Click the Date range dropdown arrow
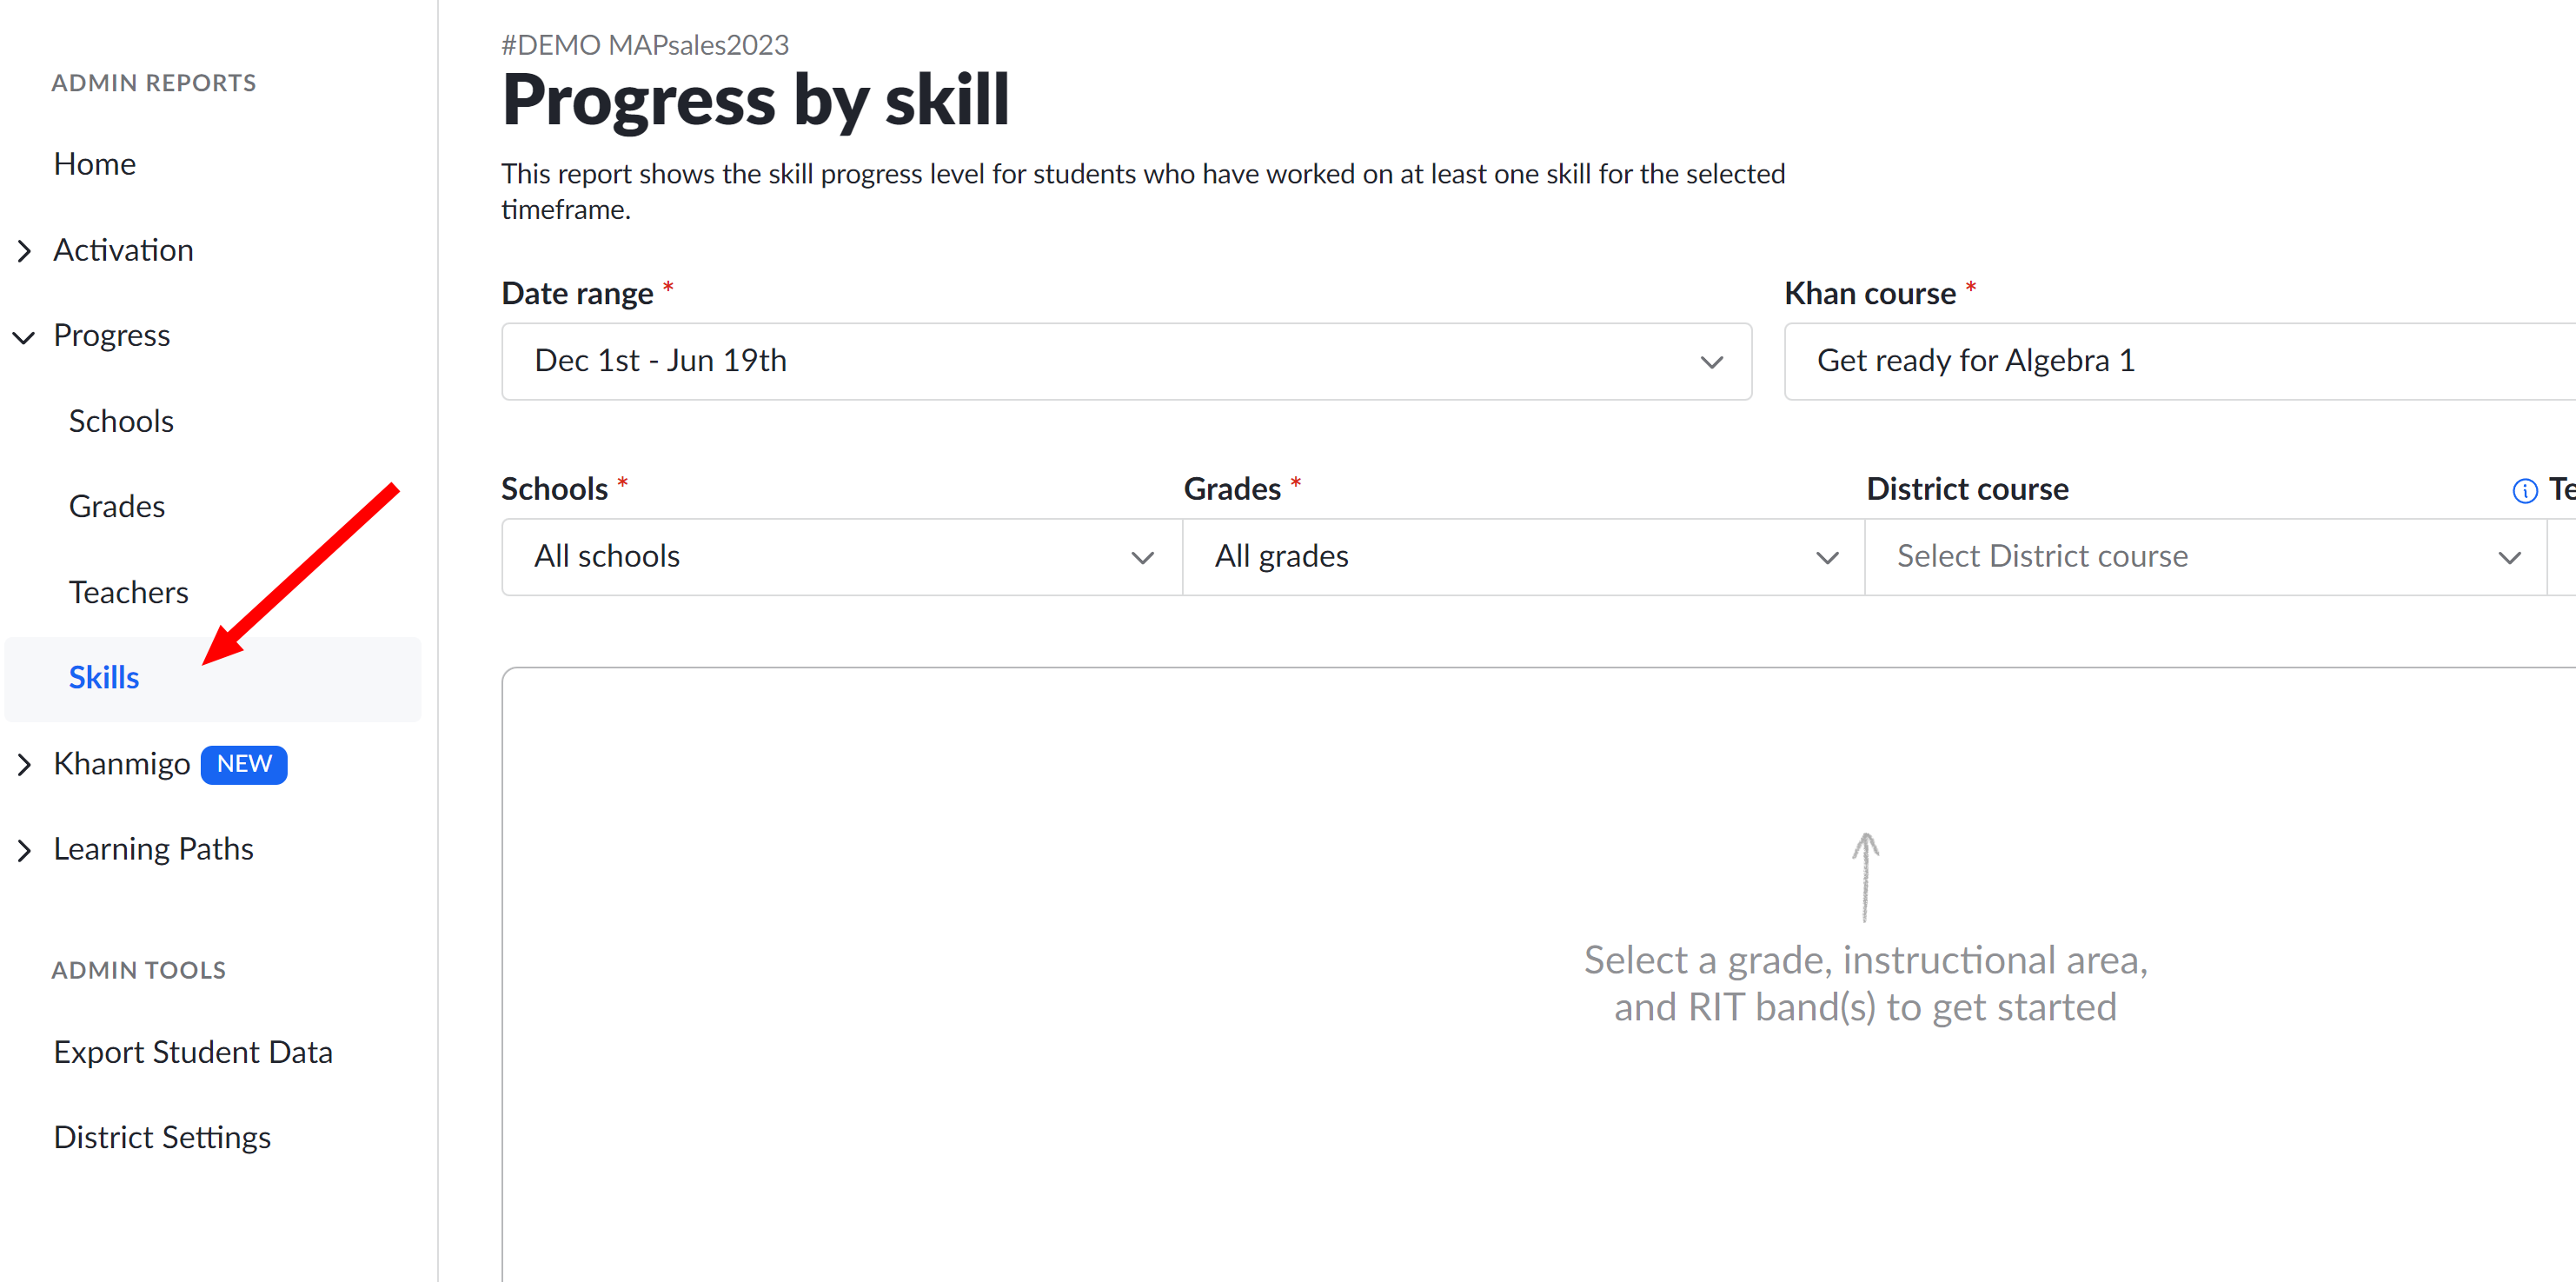Viewport: 2576px width, 1282px height. 1711,362
